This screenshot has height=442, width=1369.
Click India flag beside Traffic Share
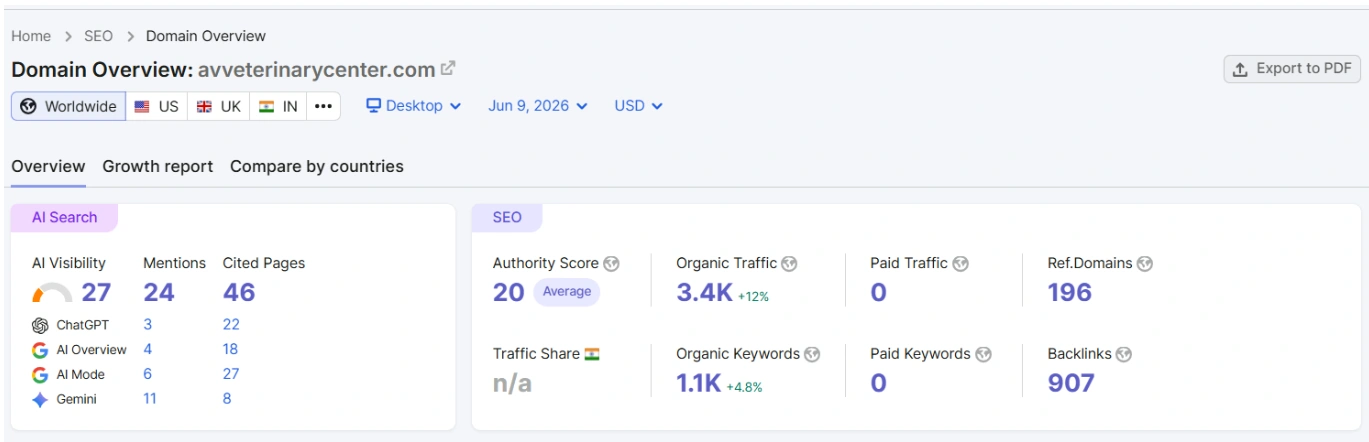point(592,354)
